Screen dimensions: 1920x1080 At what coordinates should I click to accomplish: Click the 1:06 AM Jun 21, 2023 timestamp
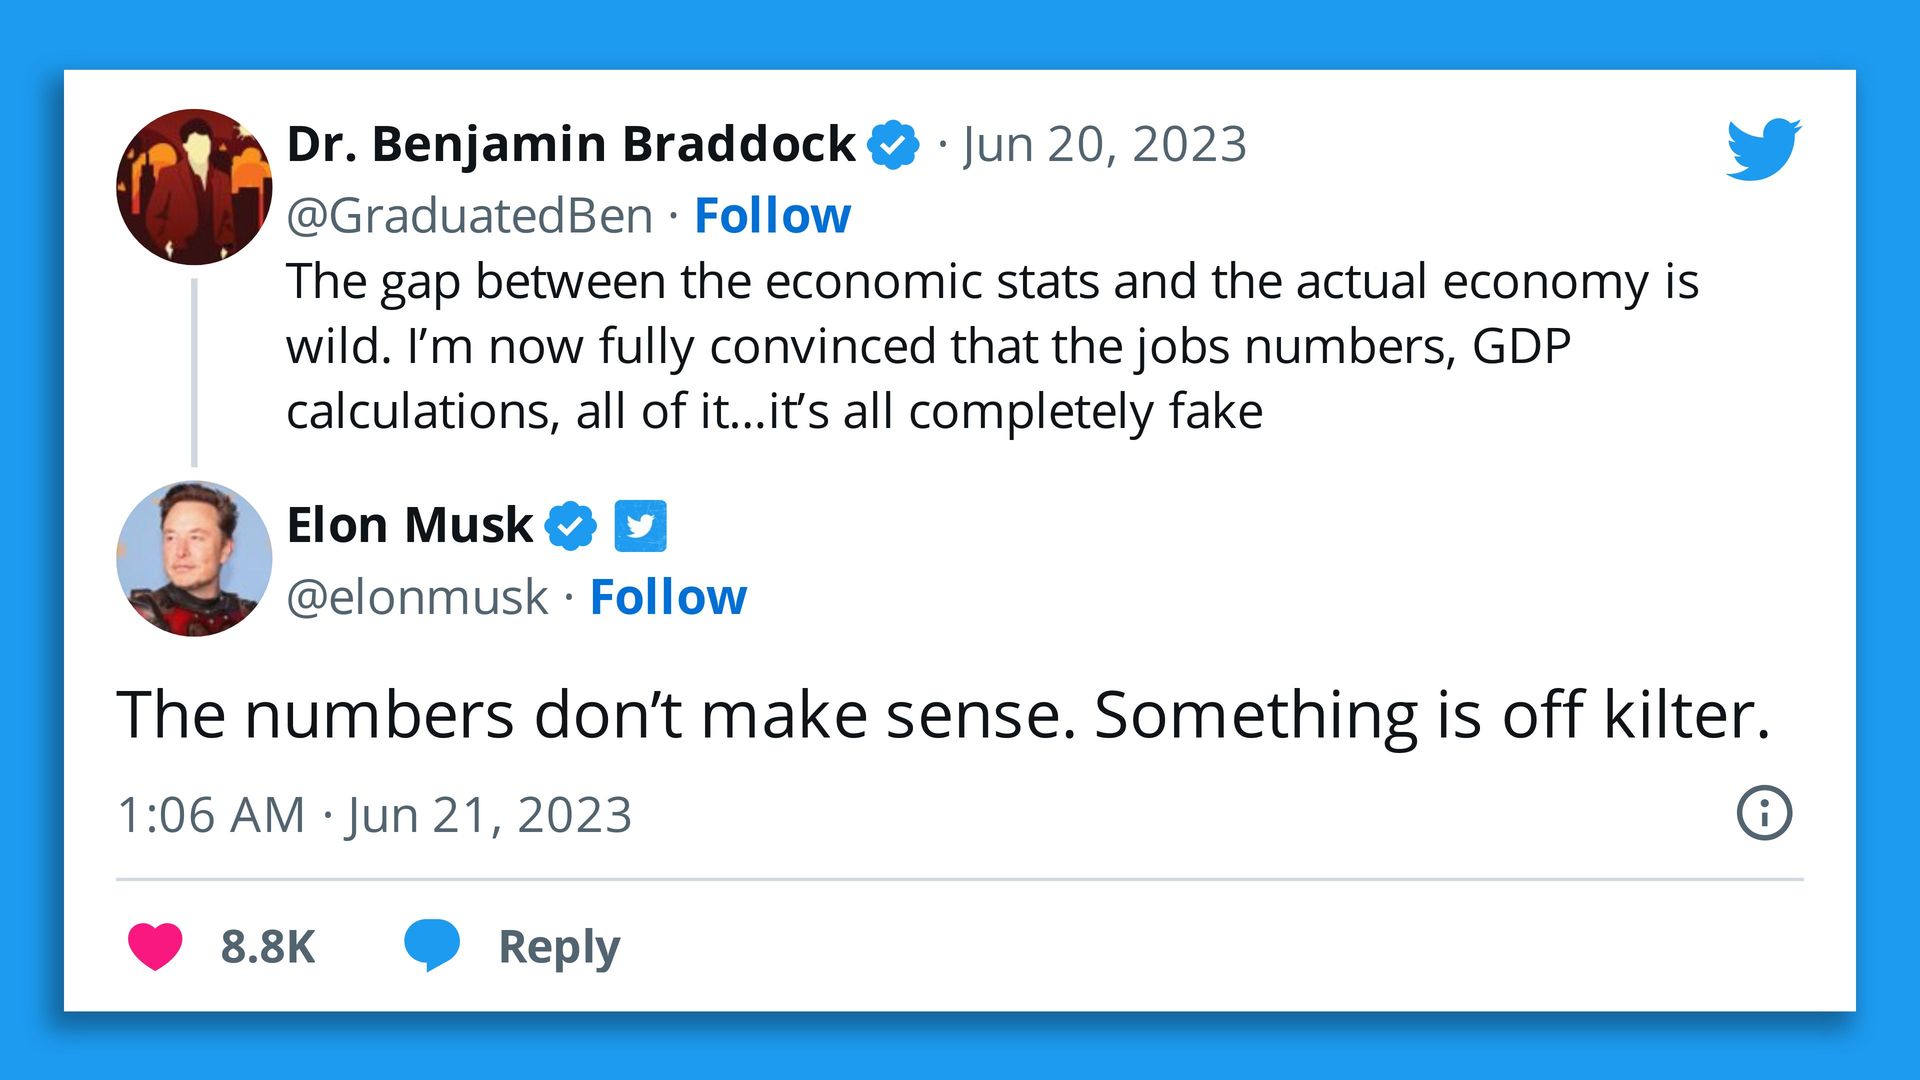coord(375,814)
